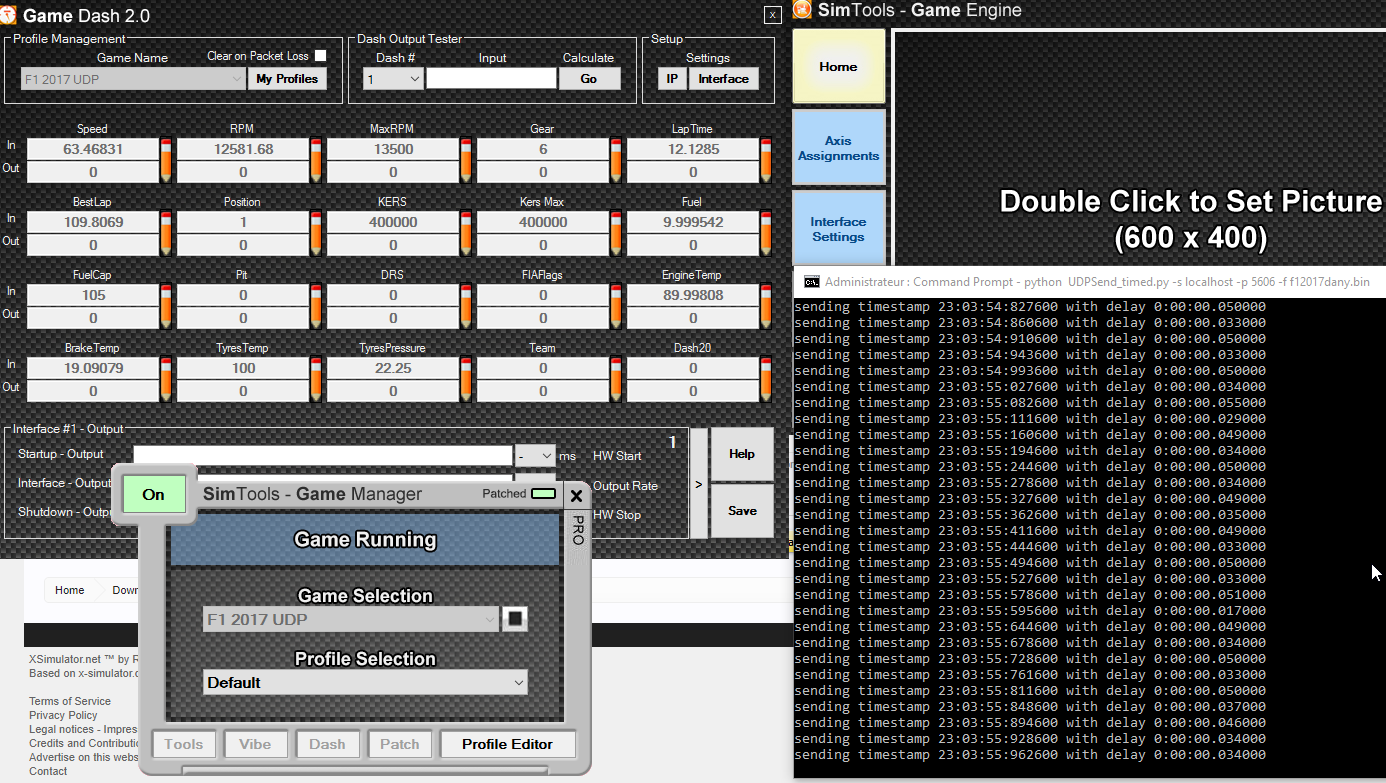The width and height of the screenshot is (1386, 783).
Task: Click the Startup - Output text field
Action: (x=323, y=456)
